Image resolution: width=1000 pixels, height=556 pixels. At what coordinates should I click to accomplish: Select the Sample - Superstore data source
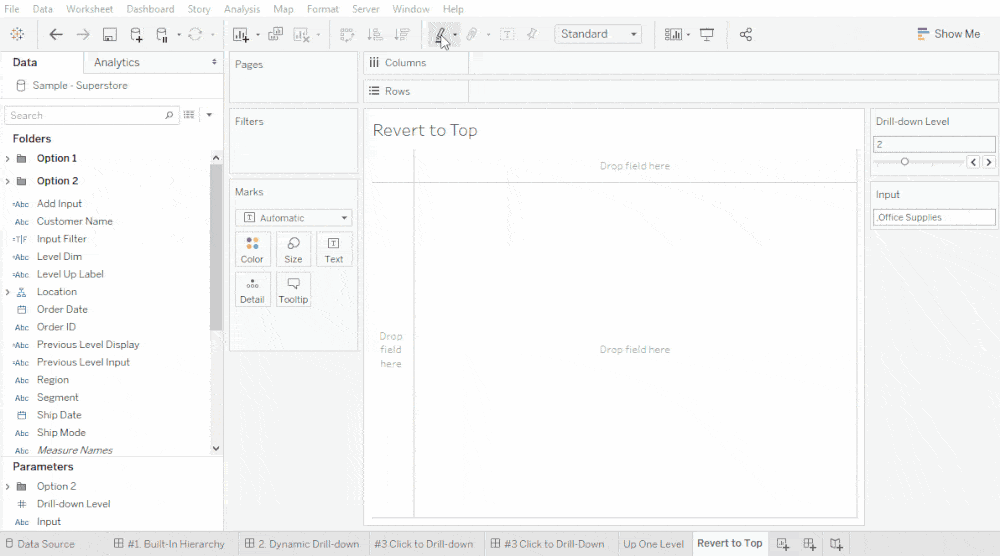(x=80, y=85)
